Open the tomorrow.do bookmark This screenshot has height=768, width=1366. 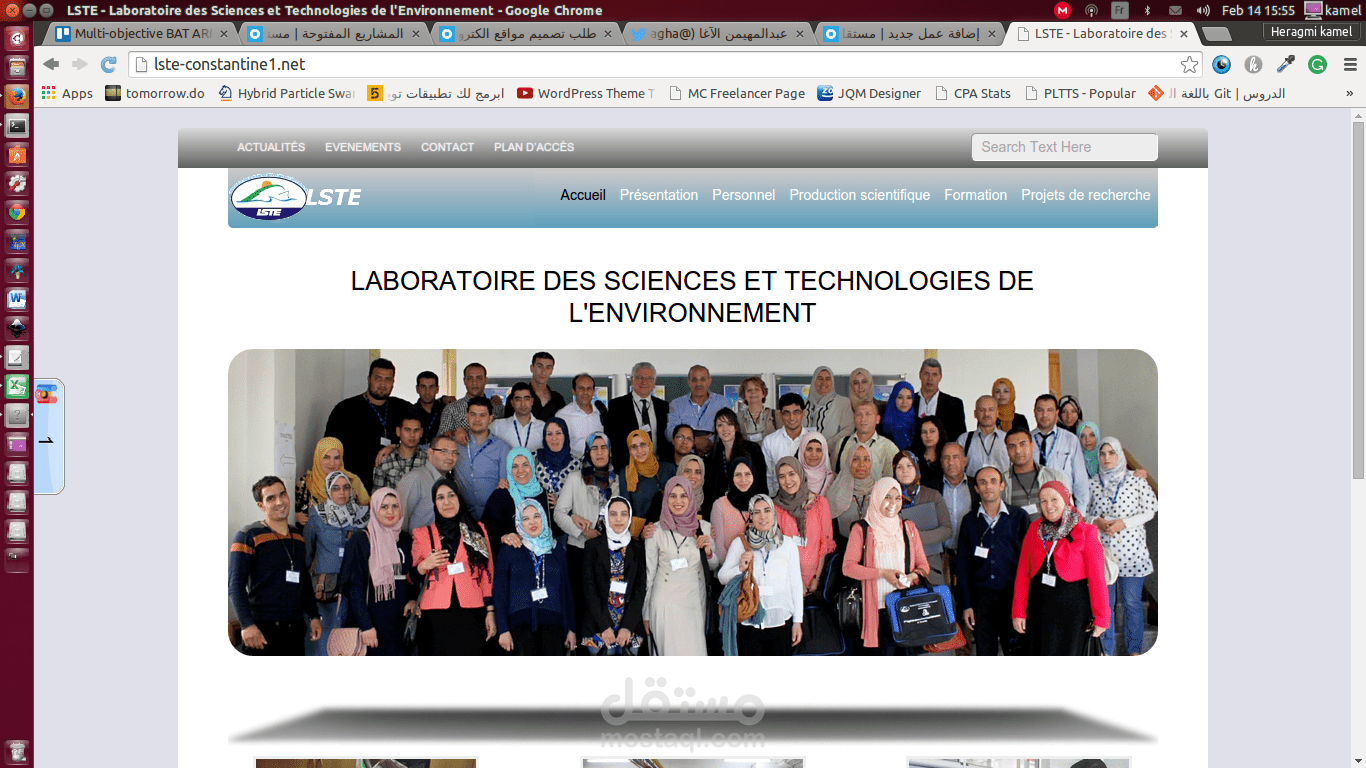click(155, 94)
